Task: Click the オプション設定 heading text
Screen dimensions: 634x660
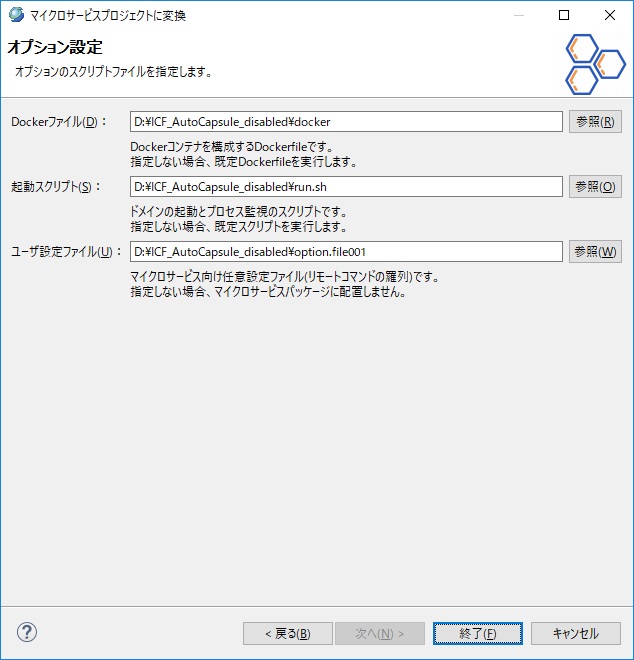Action: tap(55, 48)
